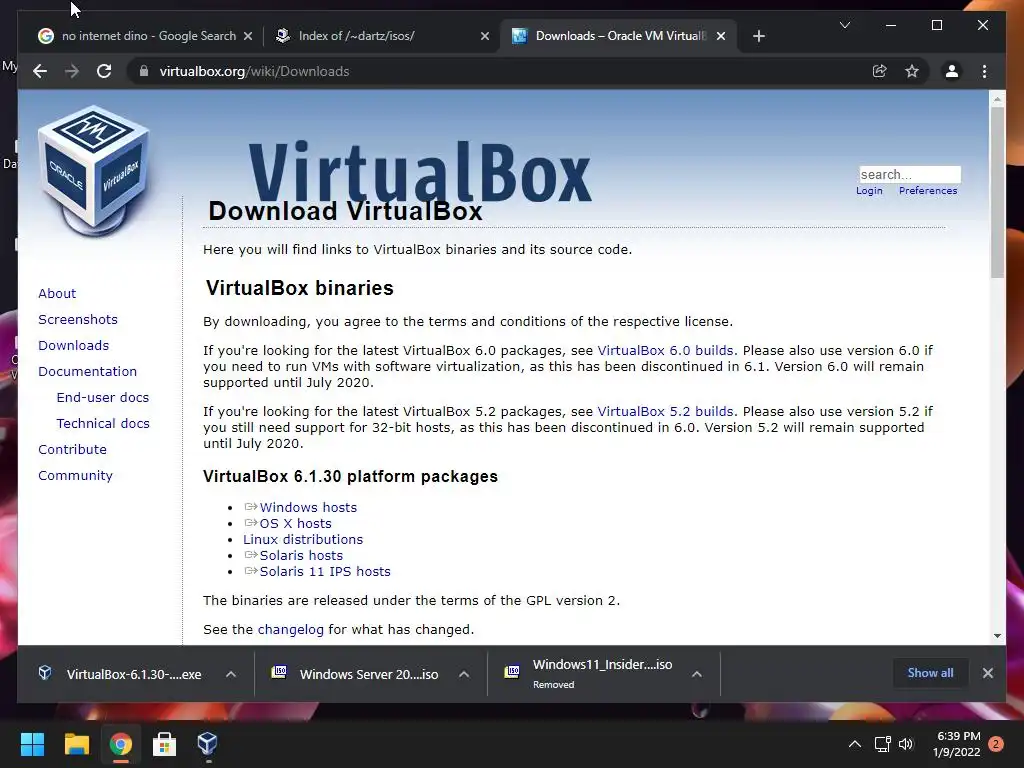1024x768 pixels.
Task: Open the Linux distributions link
Action: 303,539
